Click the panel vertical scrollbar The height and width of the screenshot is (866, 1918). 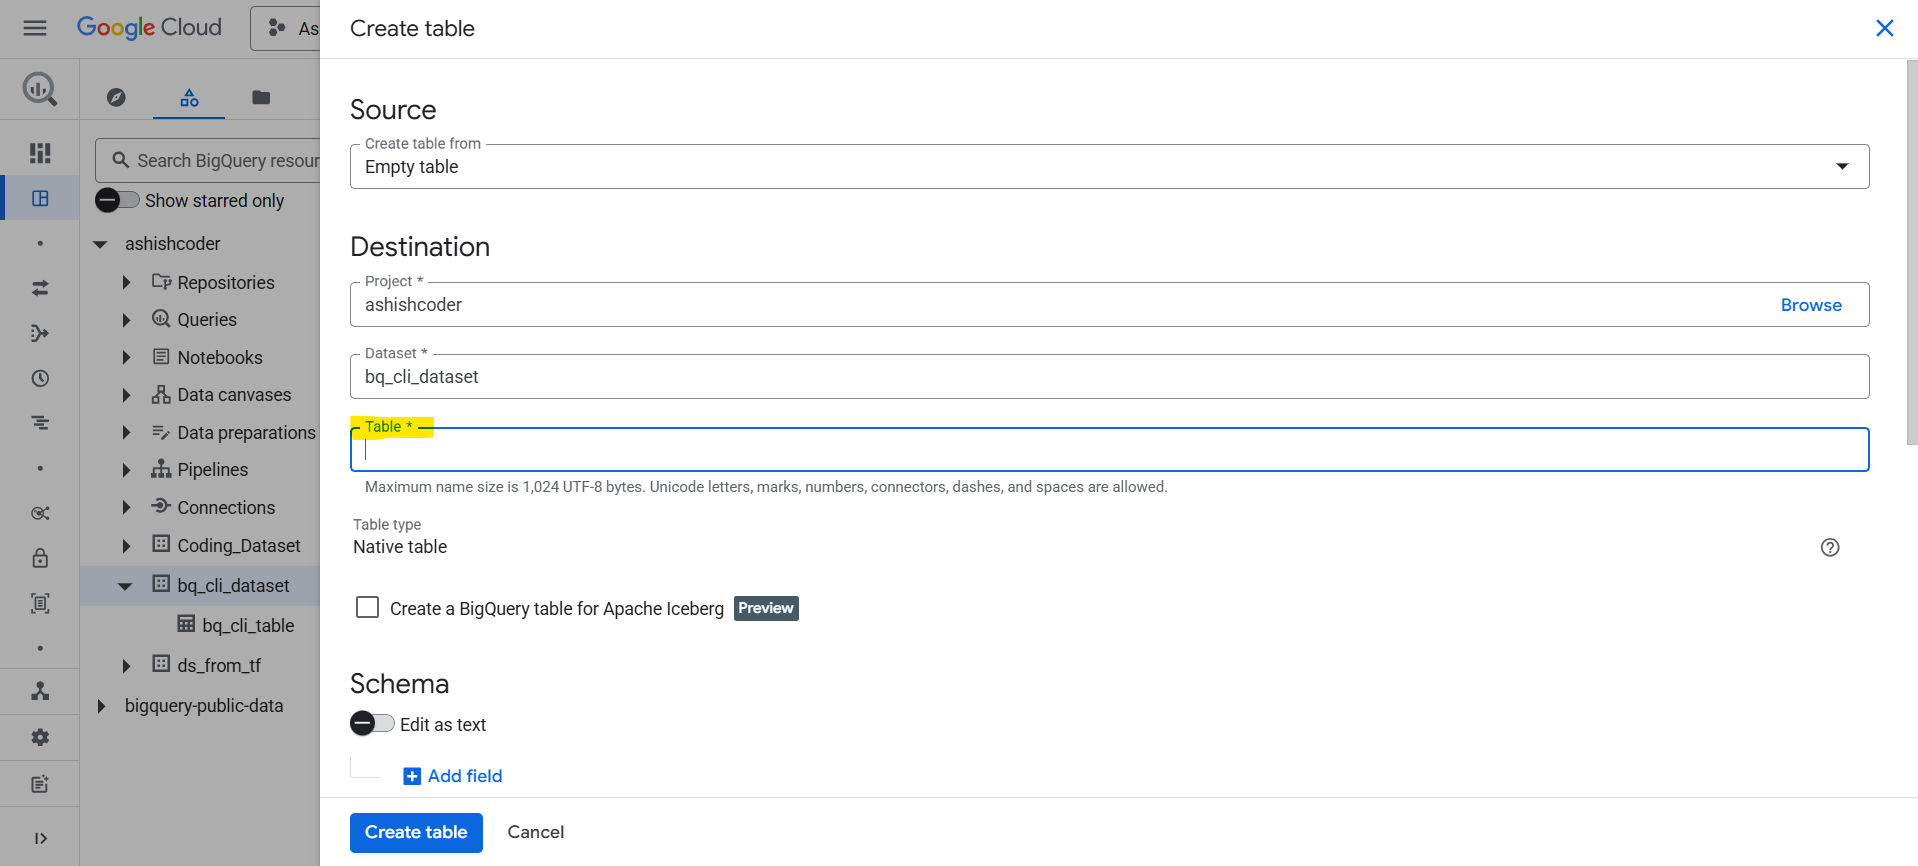click(x=1911, y=250)
